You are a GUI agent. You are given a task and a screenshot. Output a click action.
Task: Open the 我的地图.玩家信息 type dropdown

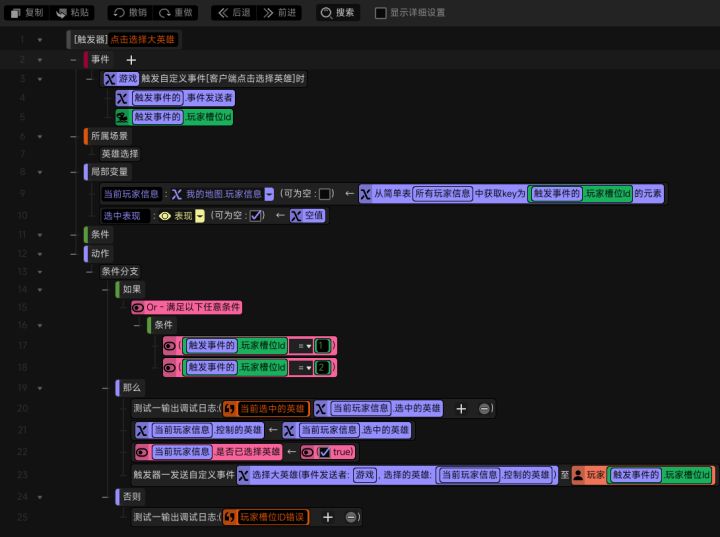[x=270, y=194]
